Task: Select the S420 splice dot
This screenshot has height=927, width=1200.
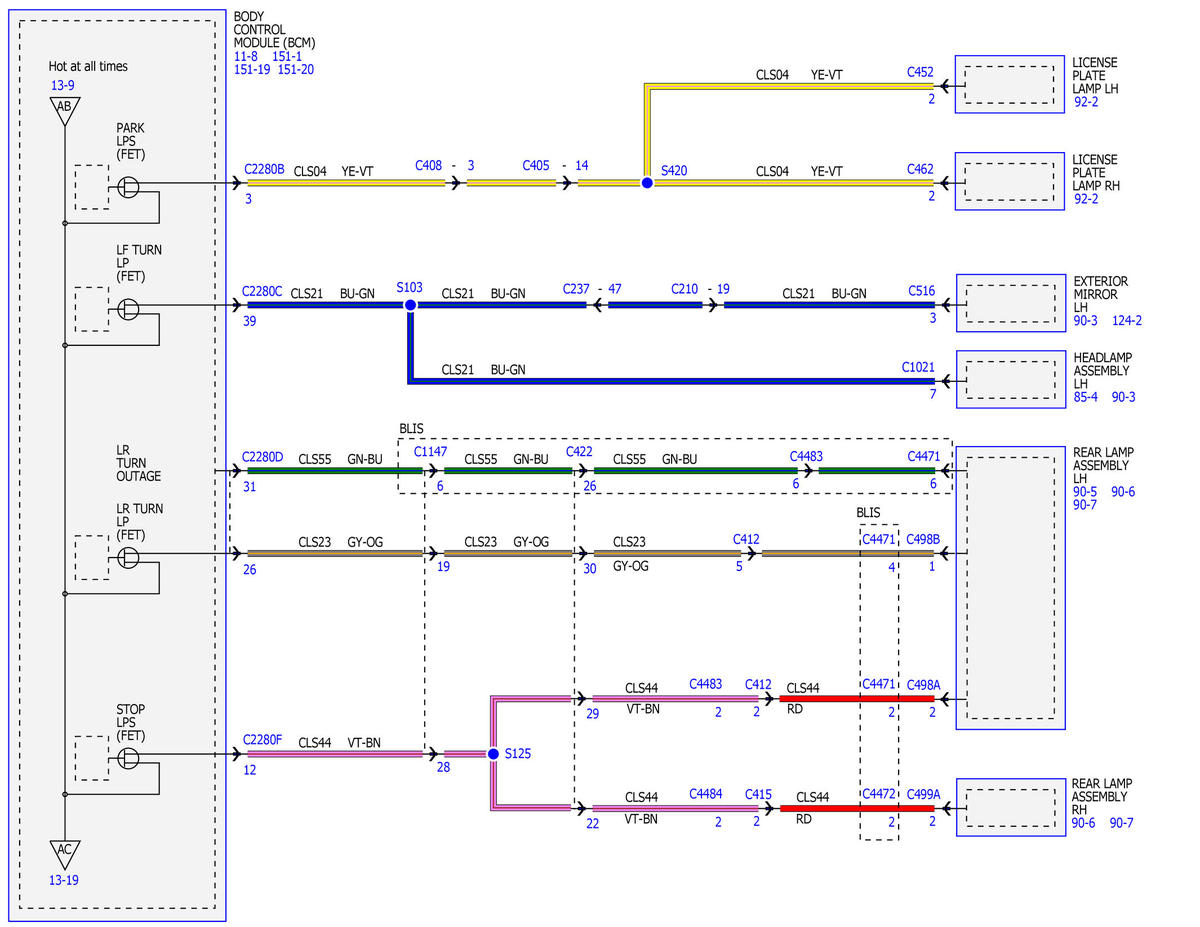Action: tap(647, 183)
